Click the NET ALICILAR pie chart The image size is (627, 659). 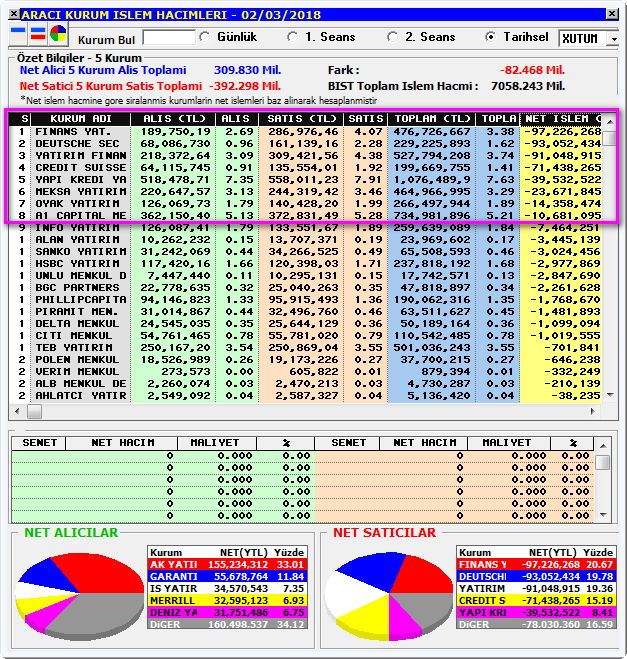[80, 596]
